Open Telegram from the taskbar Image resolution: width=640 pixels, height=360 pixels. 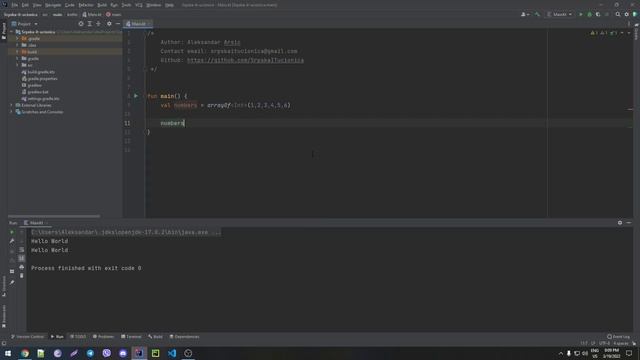pyautogui.click(x=90, y=353)
